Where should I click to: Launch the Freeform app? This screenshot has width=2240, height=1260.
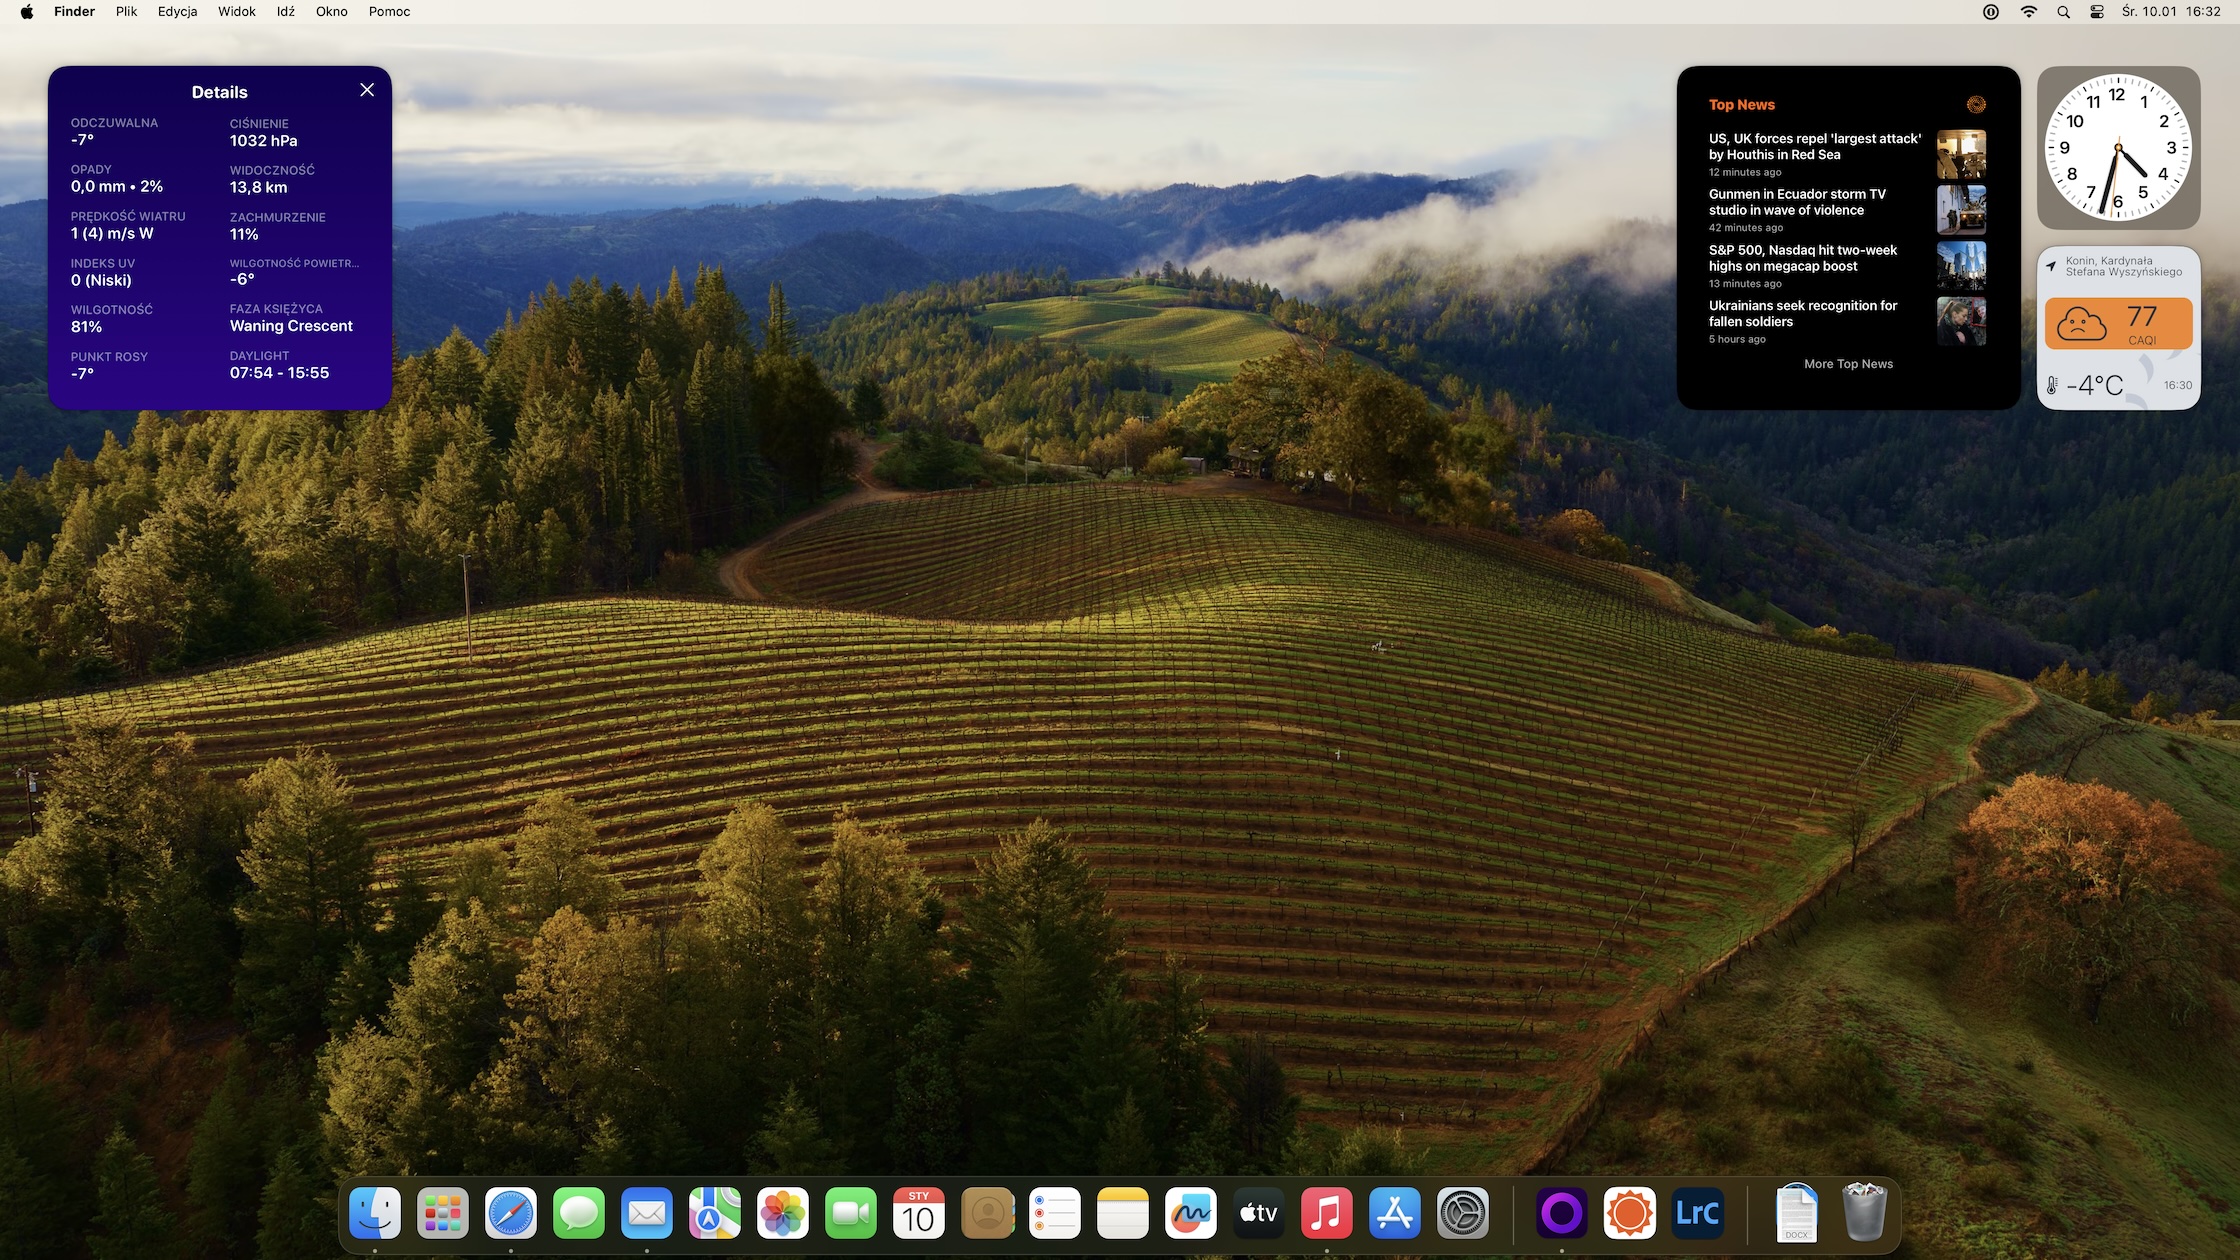(1190, 1213)
